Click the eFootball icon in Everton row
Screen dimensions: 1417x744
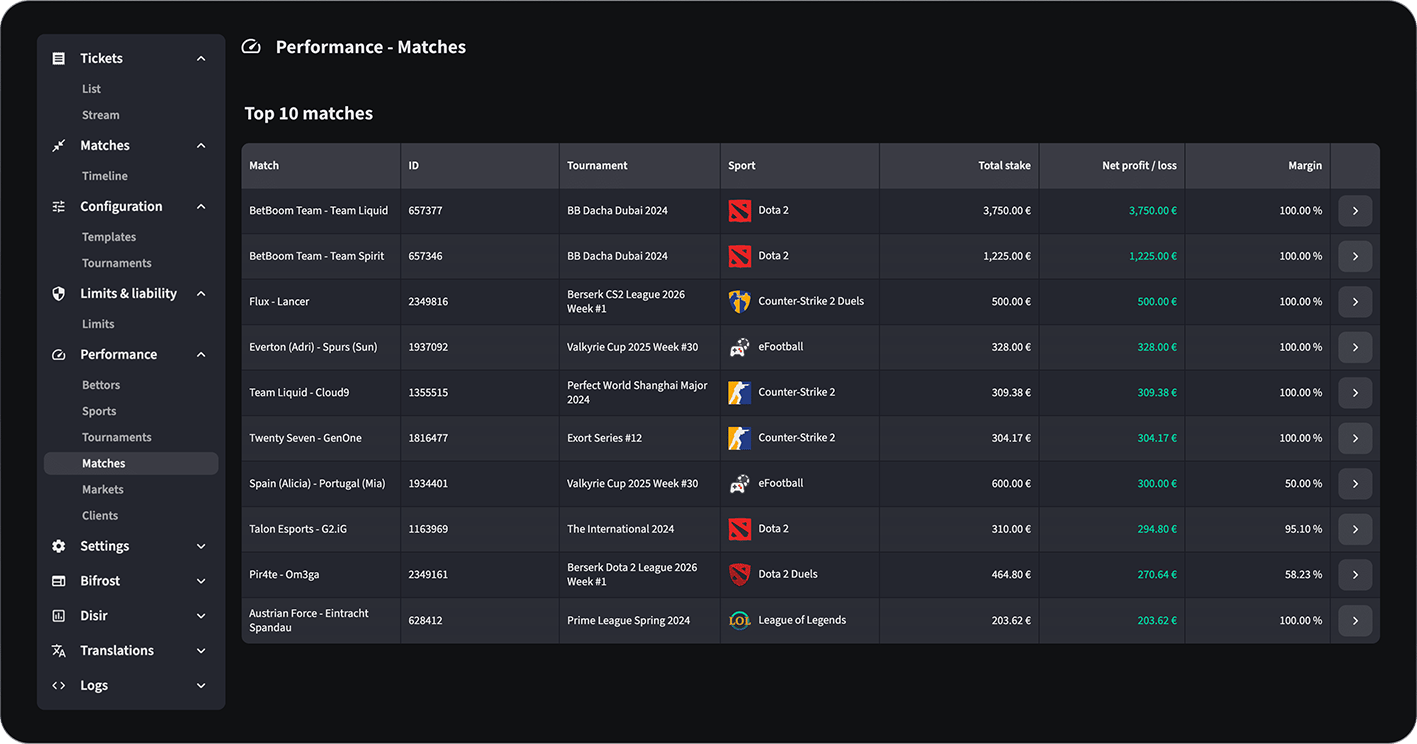739,347
